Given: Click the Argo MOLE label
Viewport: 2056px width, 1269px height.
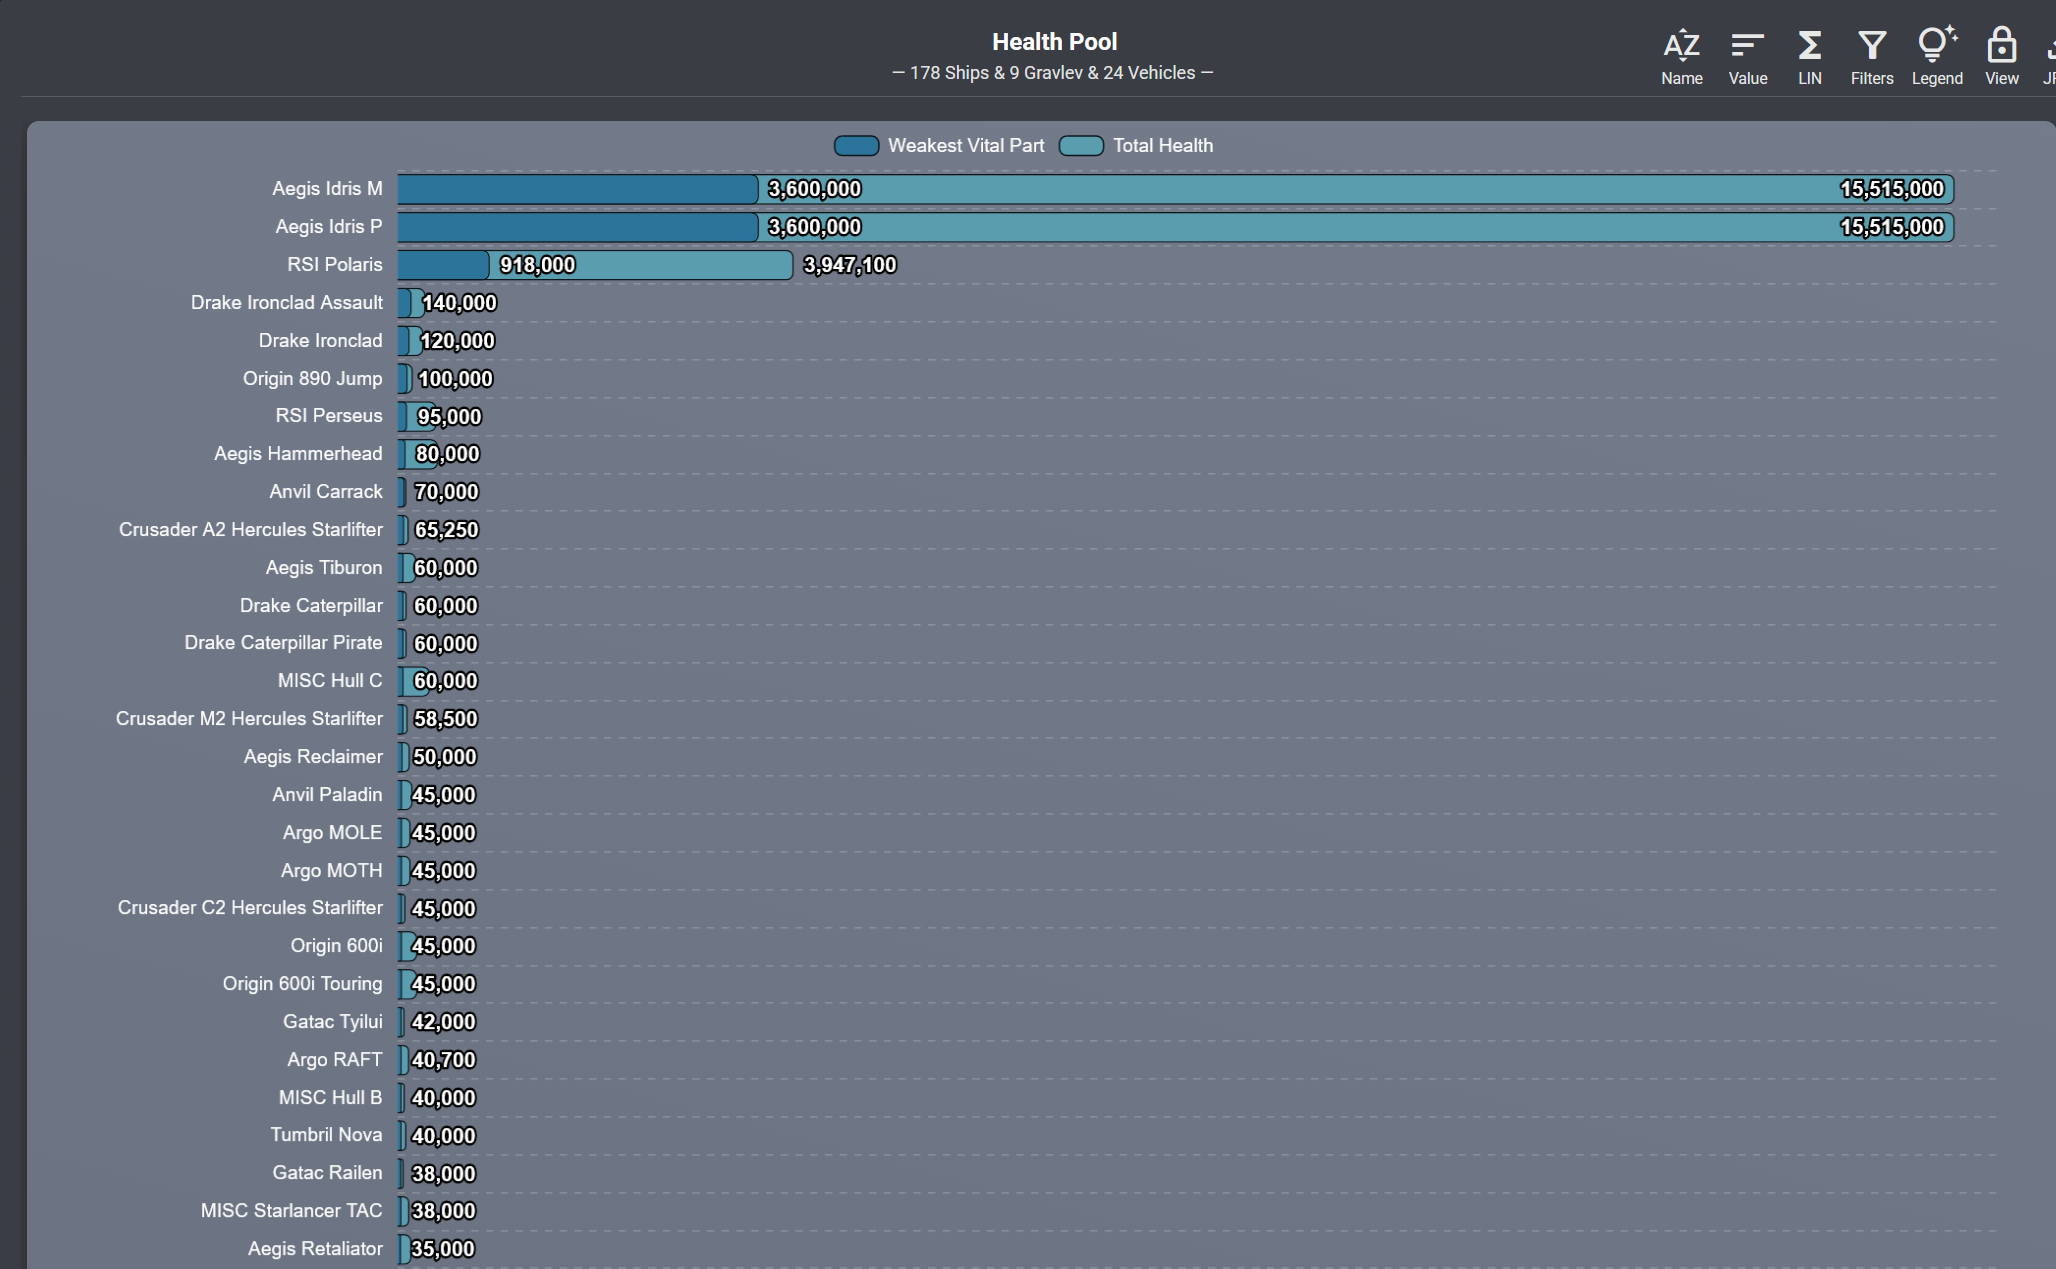Looking at the screenshot, I should click(x=332, y=833).
